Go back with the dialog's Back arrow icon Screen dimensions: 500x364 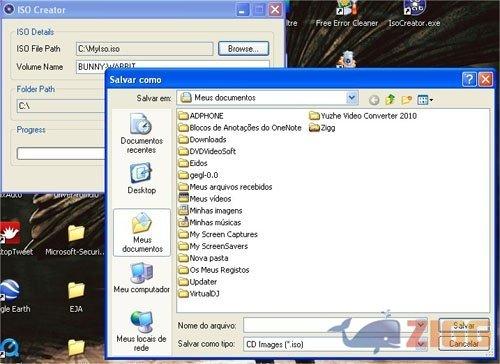[374, 100]
